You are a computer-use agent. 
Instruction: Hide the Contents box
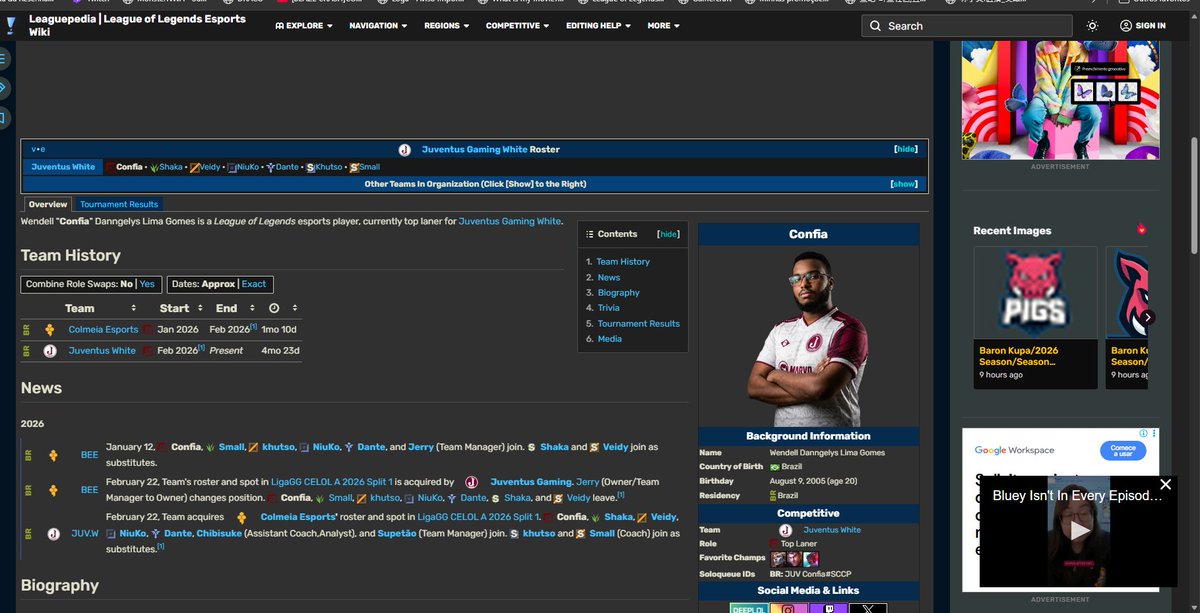668,234
